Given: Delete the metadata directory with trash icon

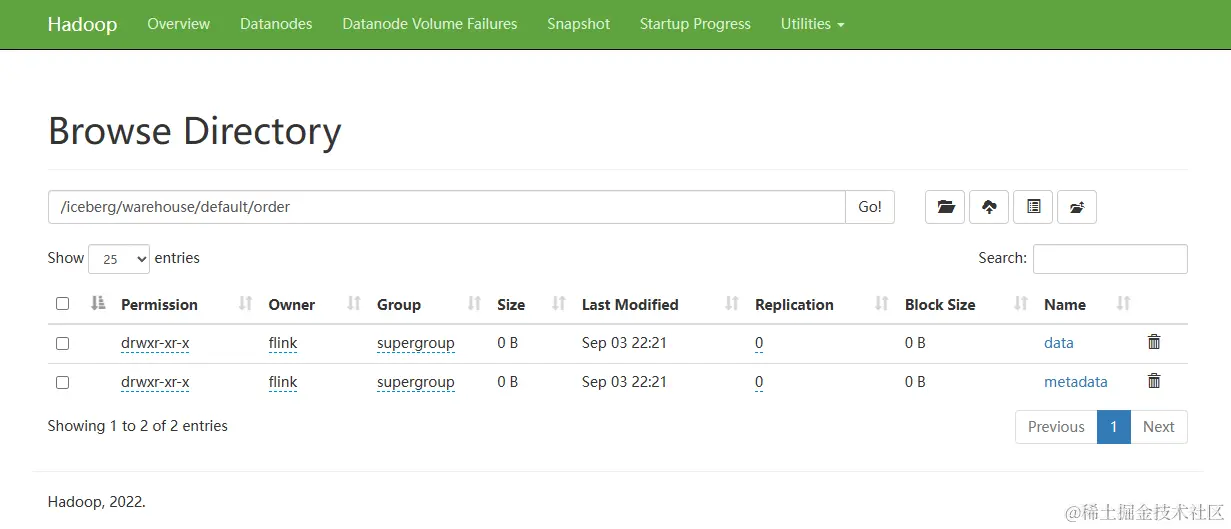Looking at the screenshot, I should tap(1154, 381).
